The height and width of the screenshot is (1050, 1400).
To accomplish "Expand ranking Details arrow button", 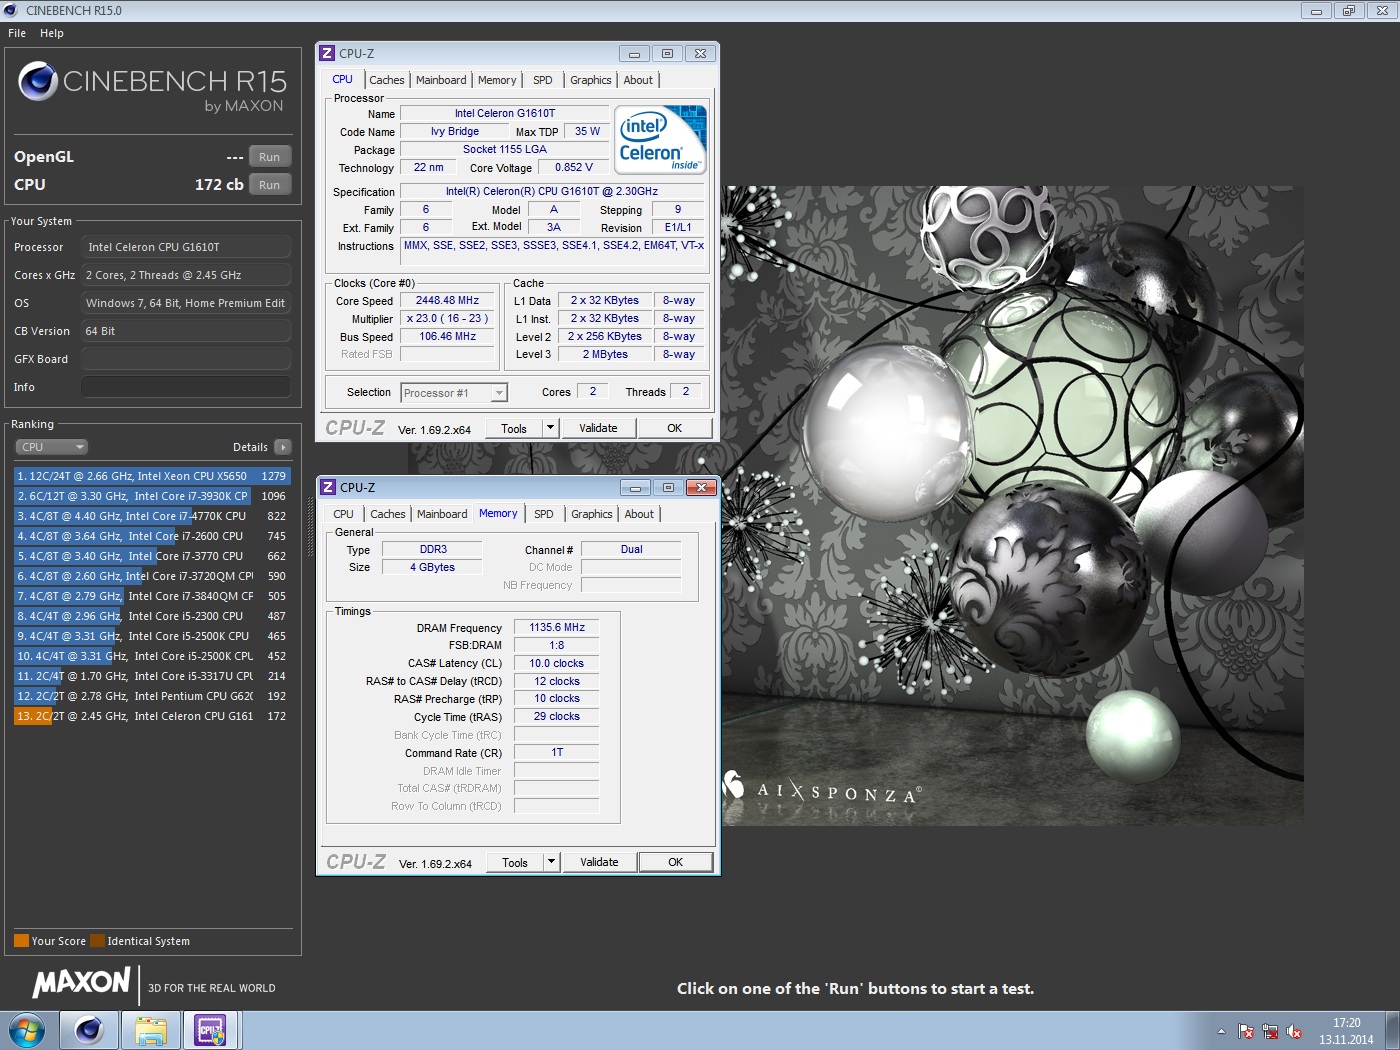I will (283, 447).
